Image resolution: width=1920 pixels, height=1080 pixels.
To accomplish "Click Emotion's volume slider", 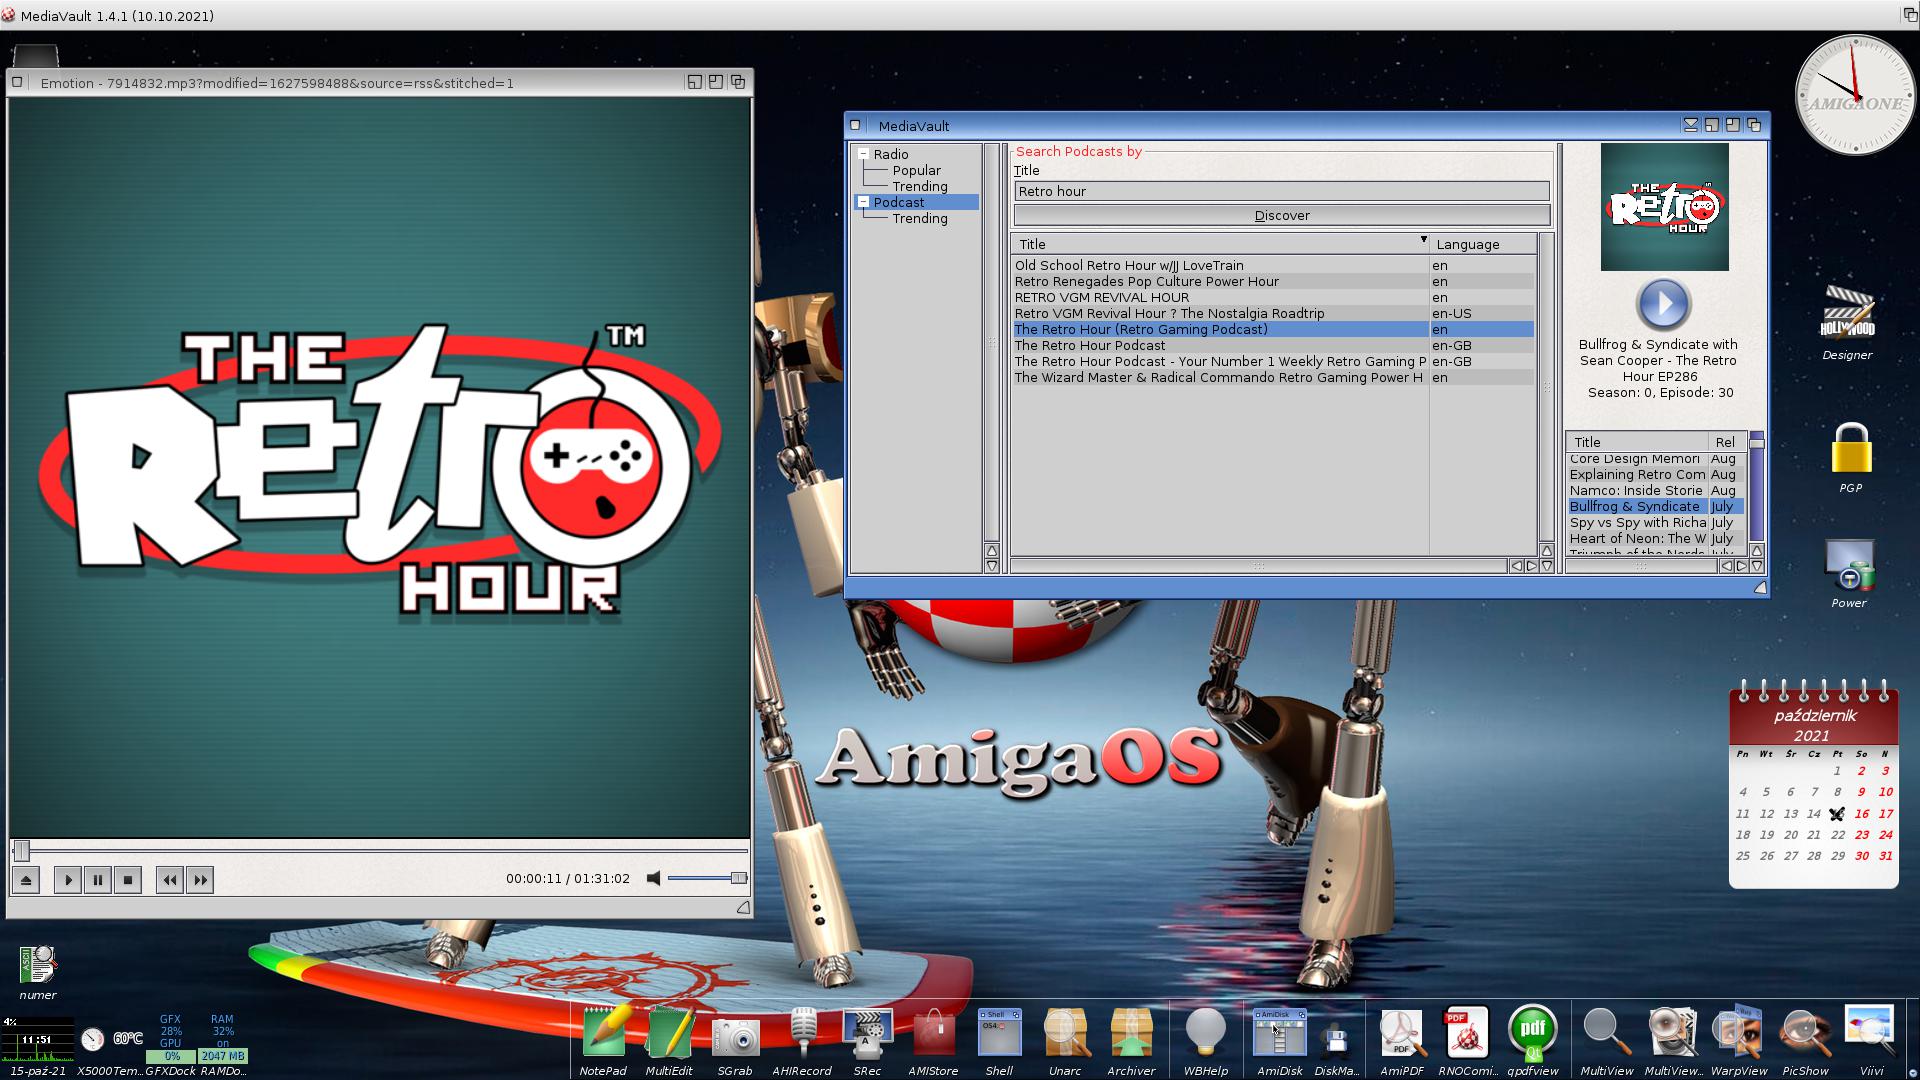I will [x=707, y=879].
